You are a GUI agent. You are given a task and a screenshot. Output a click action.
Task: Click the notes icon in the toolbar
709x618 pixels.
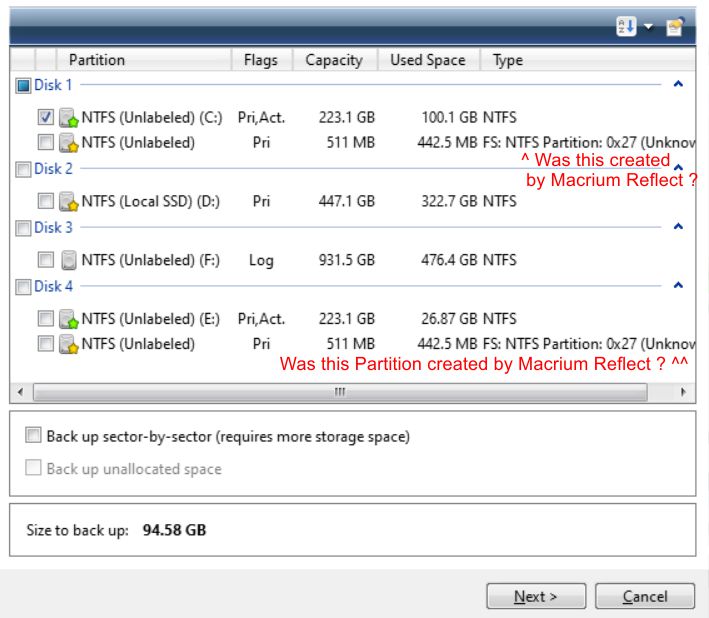click(675, 26)
